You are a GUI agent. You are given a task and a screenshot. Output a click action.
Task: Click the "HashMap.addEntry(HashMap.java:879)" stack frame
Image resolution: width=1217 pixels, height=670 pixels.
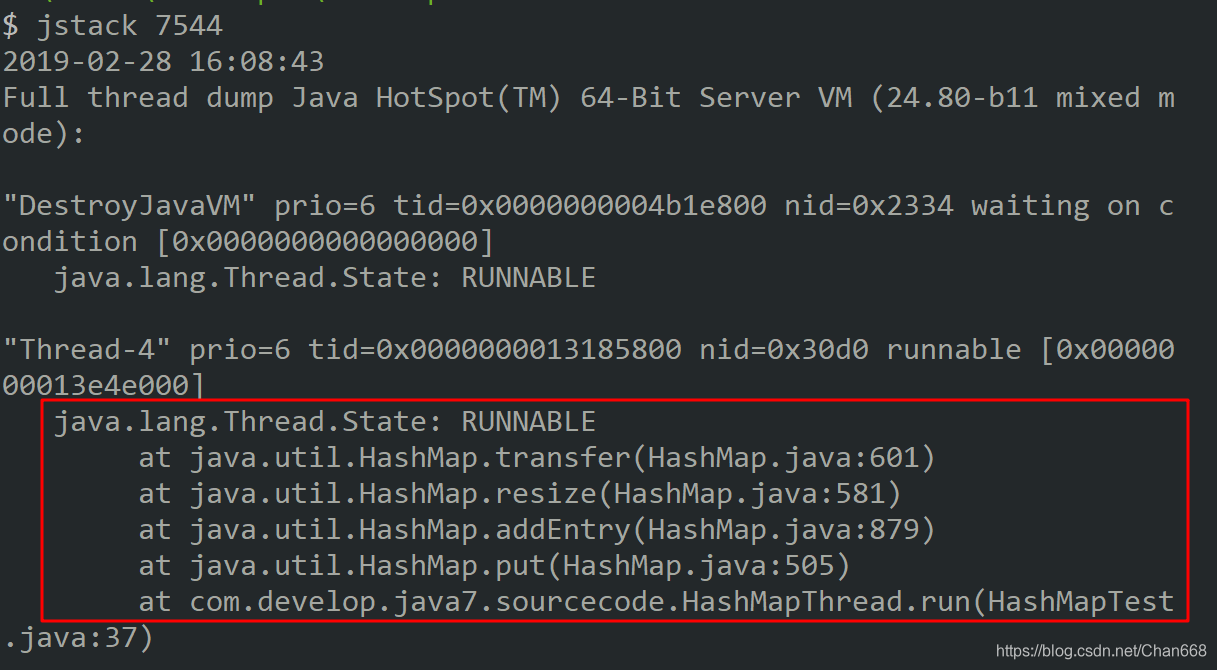[537, 530]
